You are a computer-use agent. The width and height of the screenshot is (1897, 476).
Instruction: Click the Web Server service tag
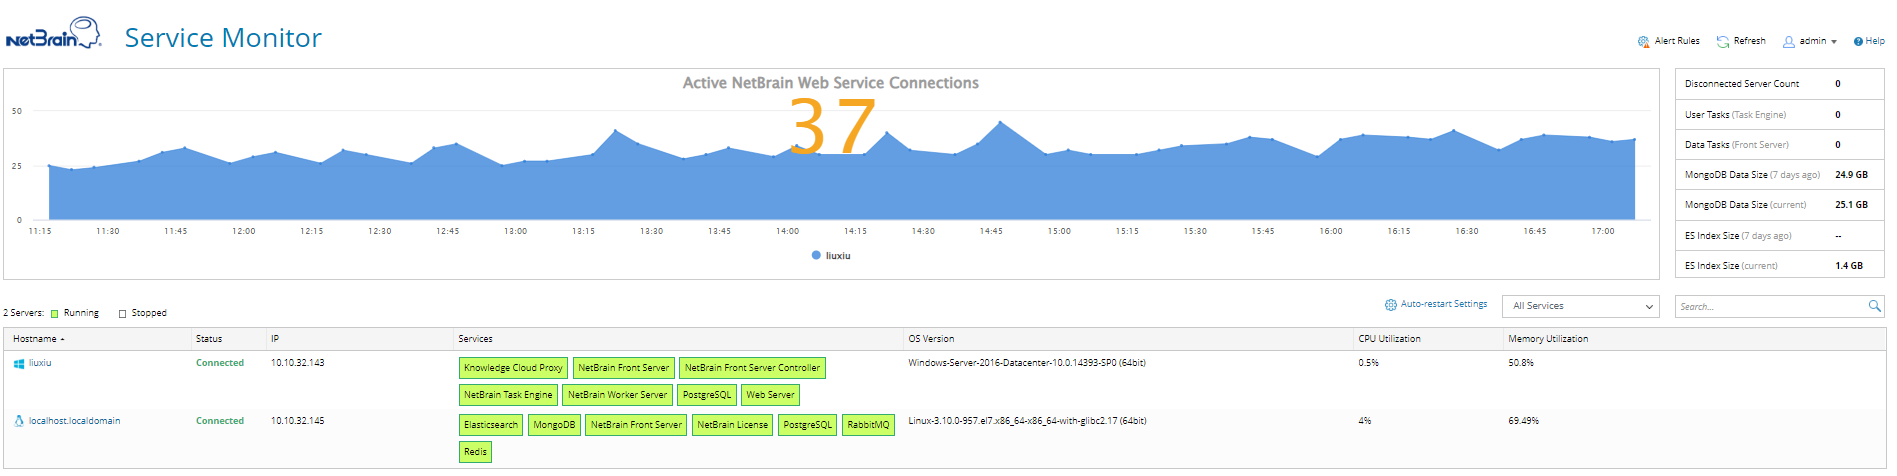click(770, 395)
